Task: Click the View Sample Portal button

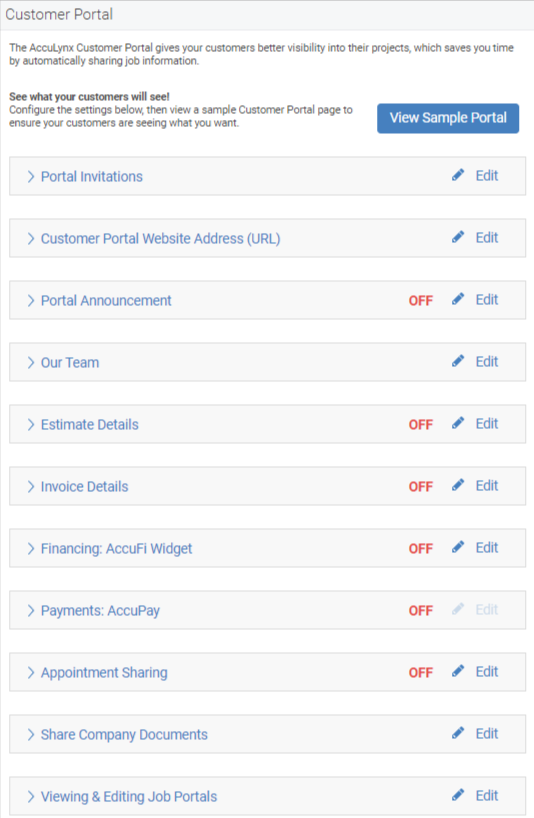Action: click(x=448, y=118)
